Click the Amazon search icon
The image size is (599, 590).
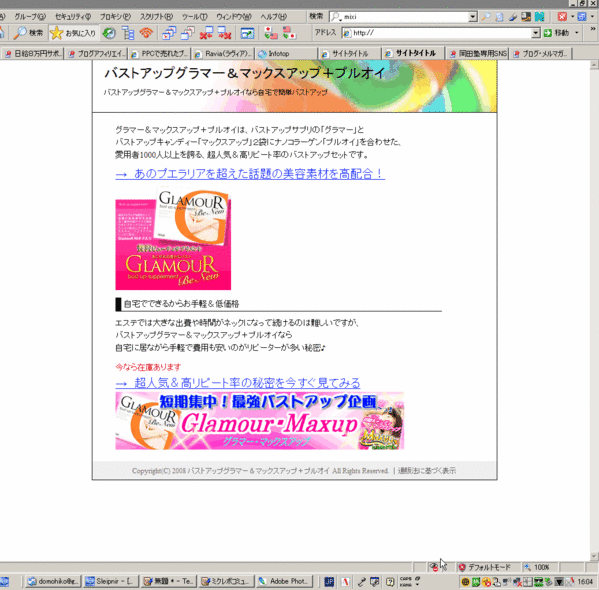[x=526, y=16]
